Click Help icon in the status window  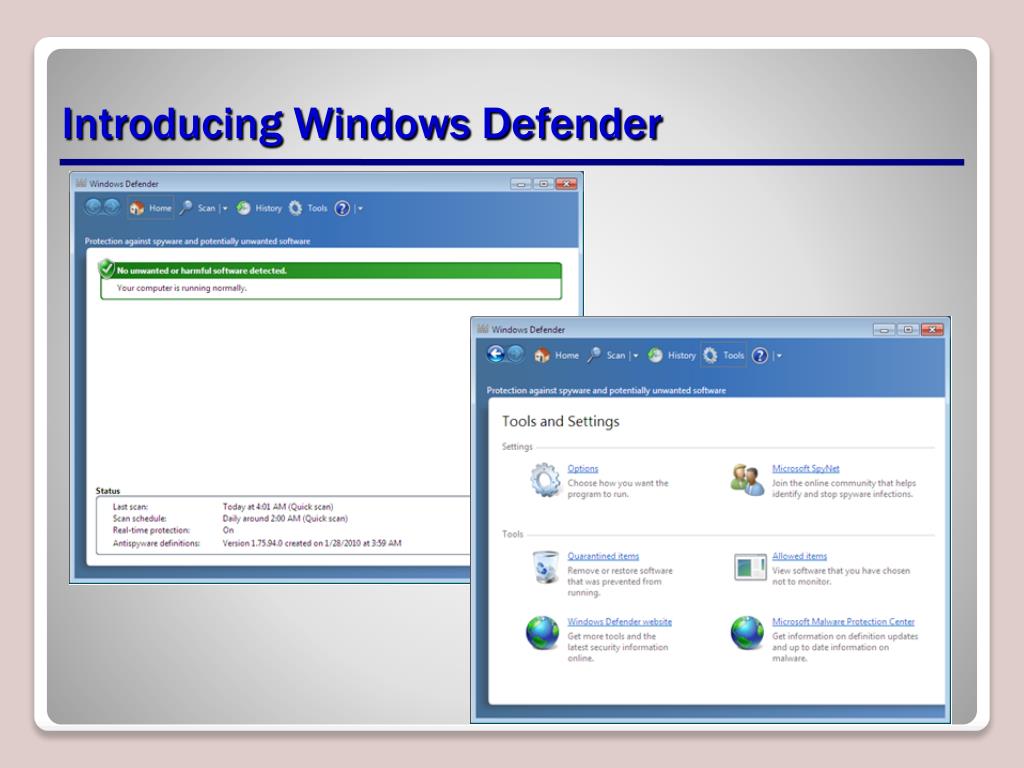click(x=342, y=208)
